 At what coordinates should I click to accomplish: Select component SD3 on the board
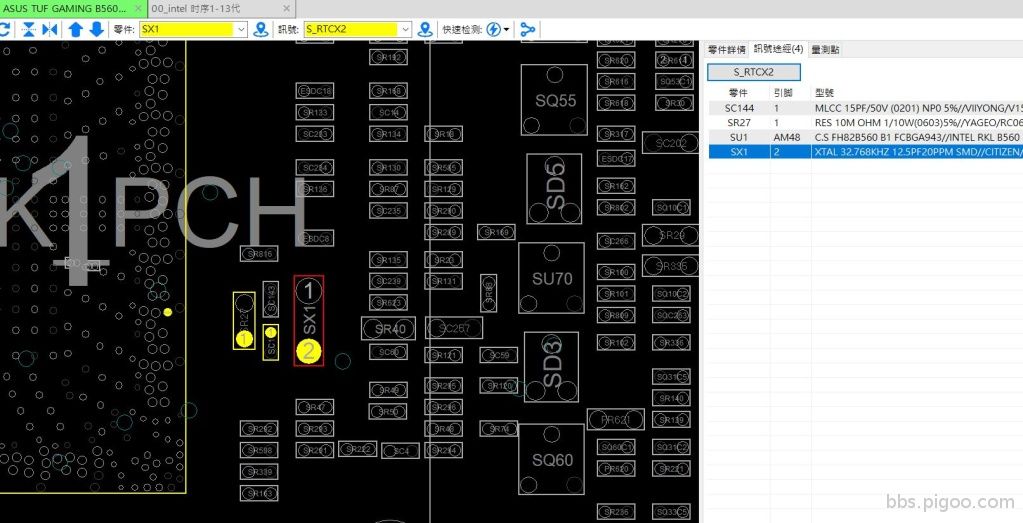551,367
